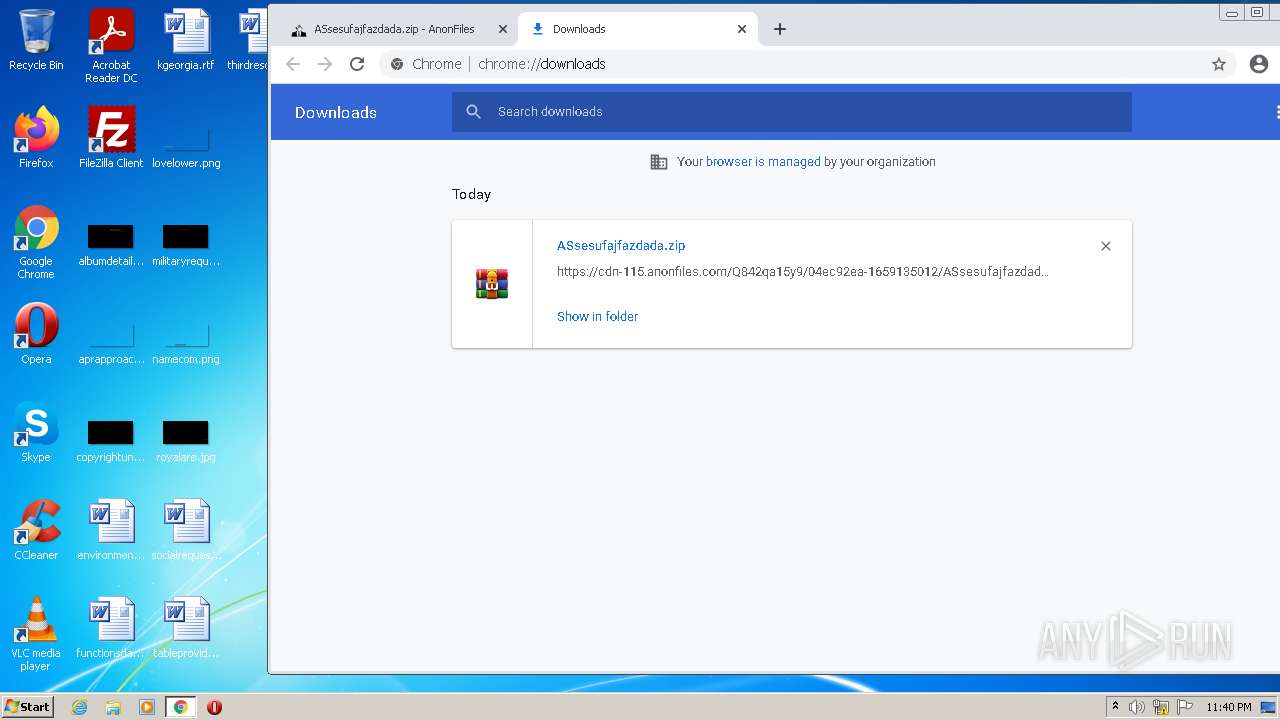Open network status tray icon
Image resolution: width=1280 pixels, height=720 pixels.
pos(1161,707)
